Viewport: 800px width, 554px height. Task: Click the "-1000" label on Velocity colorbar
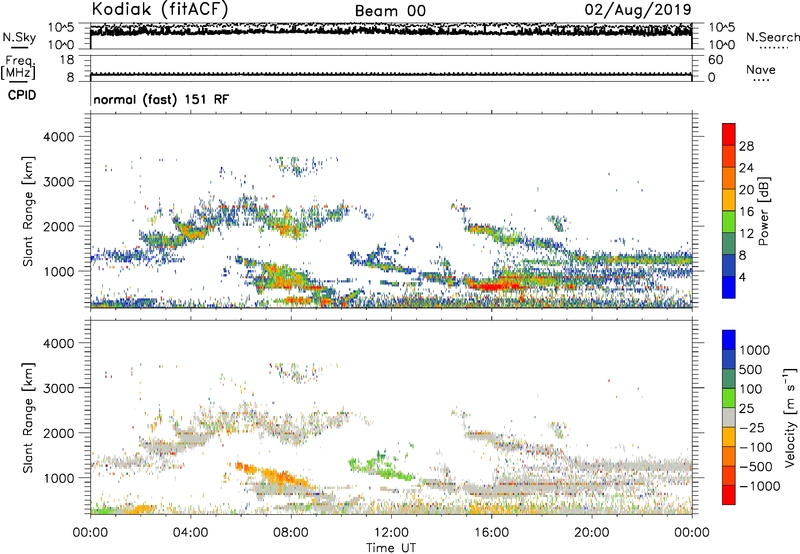[x=759, y=486]
